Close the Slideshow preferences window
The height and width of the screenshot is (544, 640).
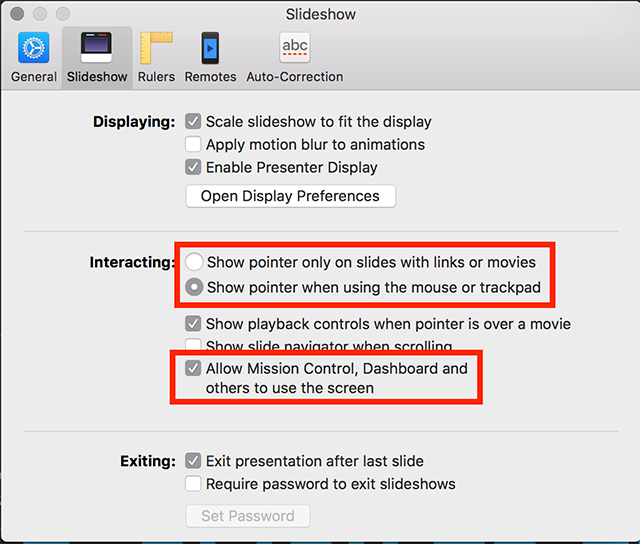[17, 13]
